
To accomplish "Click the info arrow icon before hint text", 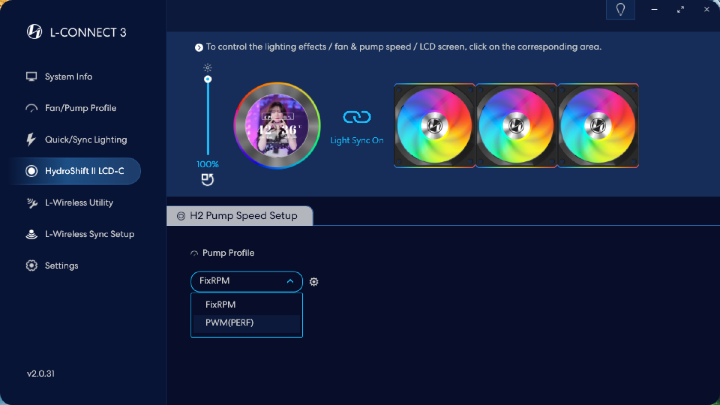I will coord(199,47).
